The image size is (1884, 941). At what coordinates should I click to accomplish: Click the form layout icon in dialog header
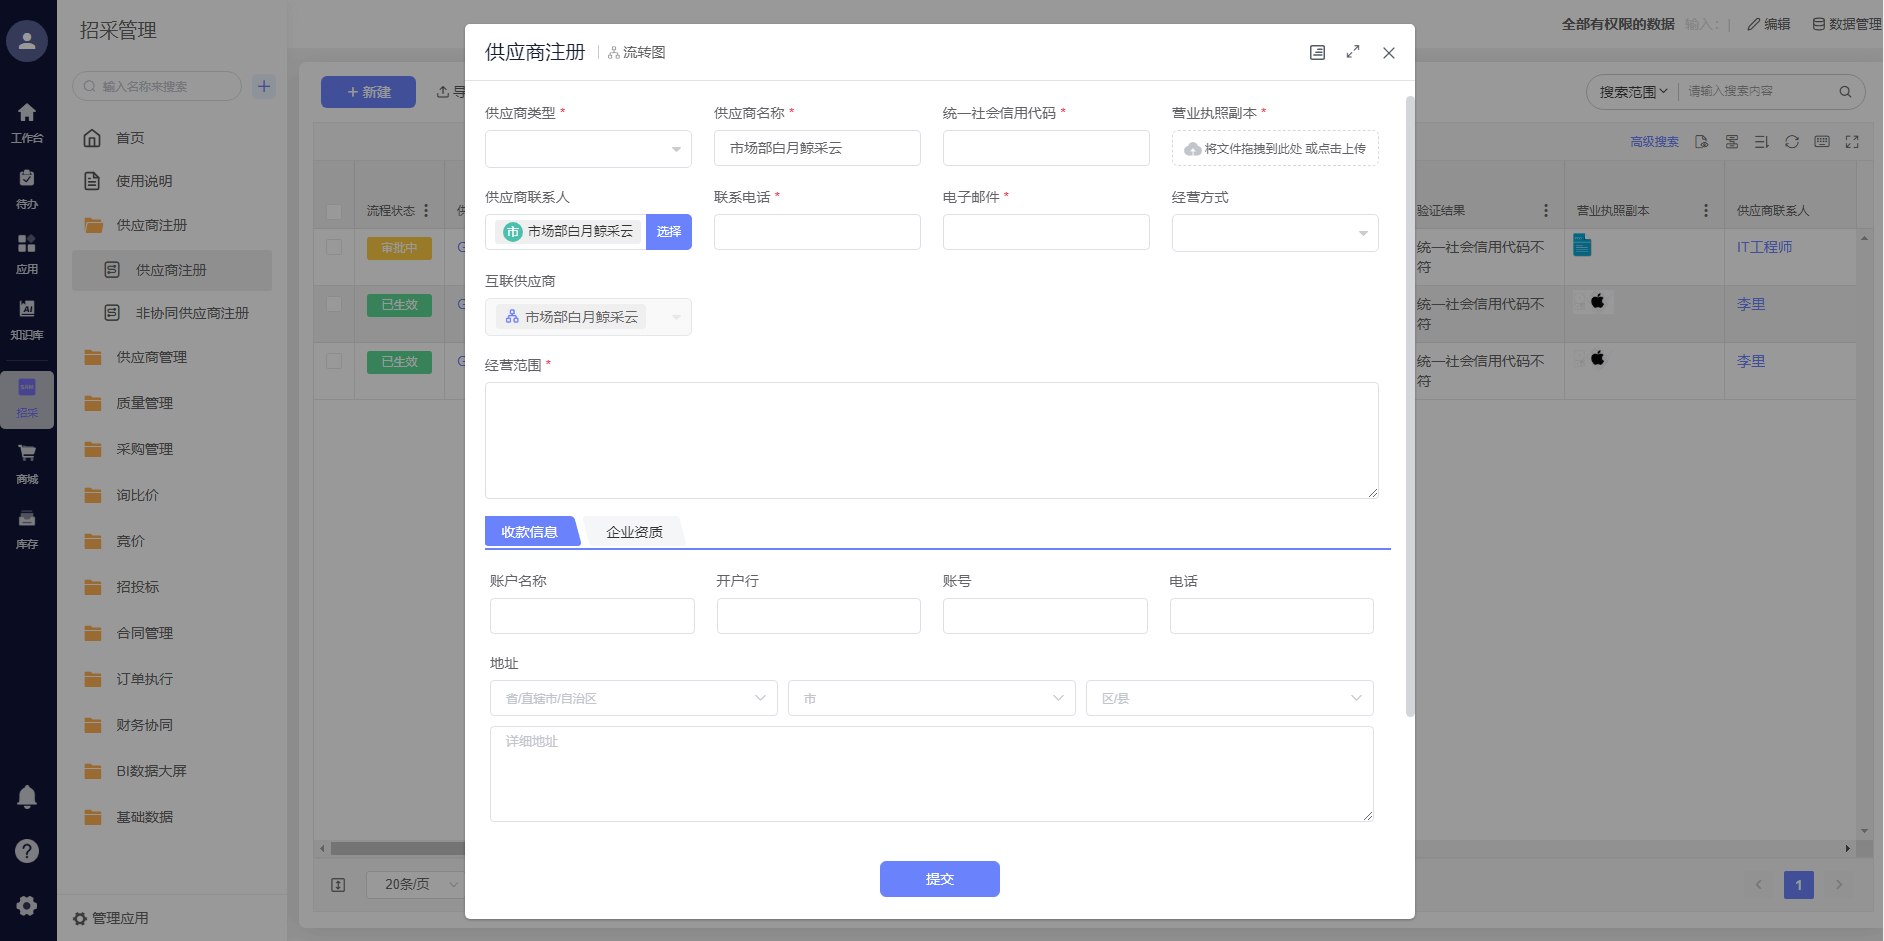coord(1317,52)
